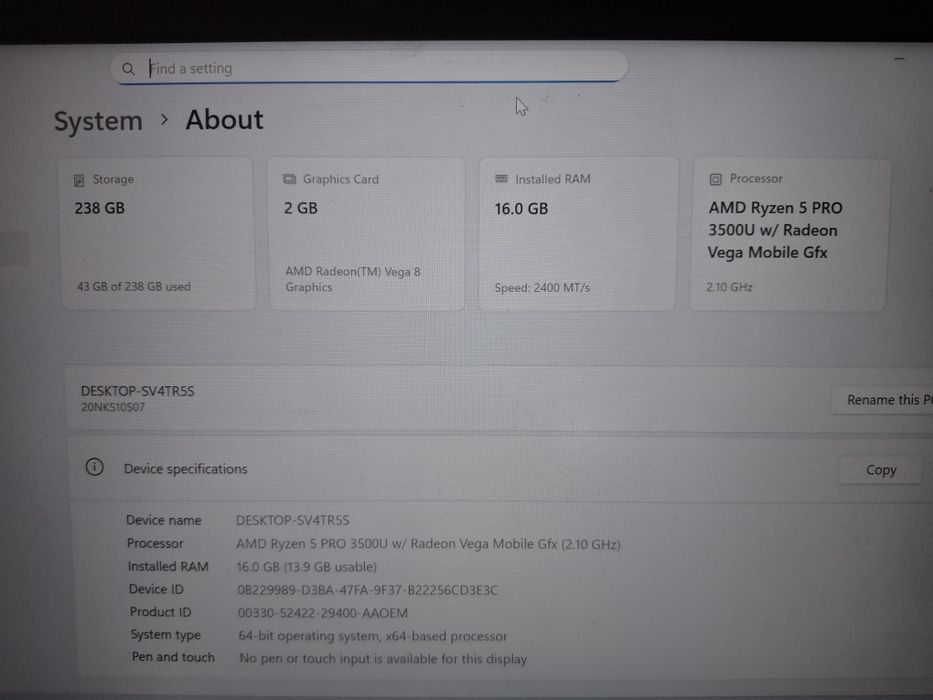
Task: Click the breadcrumb chevron after System
Action: click(164, 120)
